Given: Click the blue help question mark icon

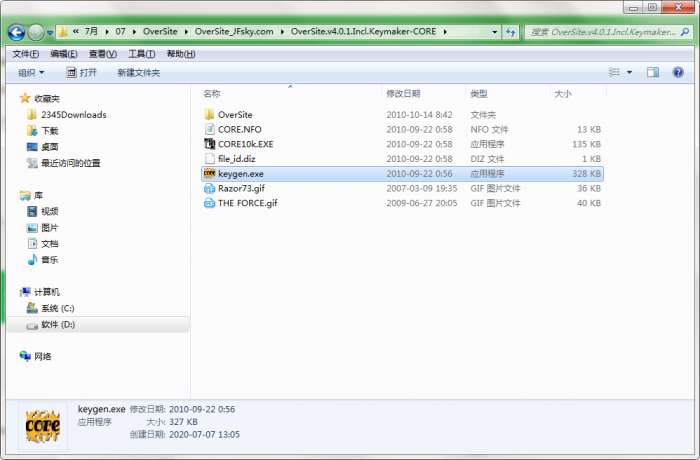Looking at the screenshot, I should 678,72.
